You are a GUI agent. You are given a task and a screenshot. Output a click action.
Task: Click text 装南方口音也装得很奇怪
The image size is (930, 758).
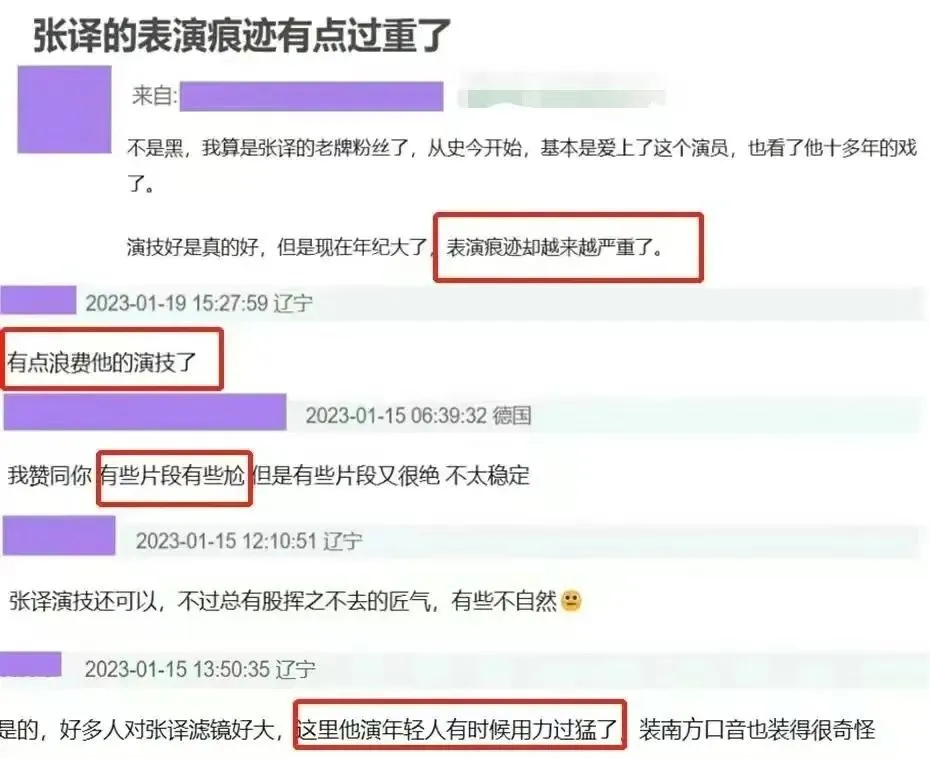(x=757, y=730)
